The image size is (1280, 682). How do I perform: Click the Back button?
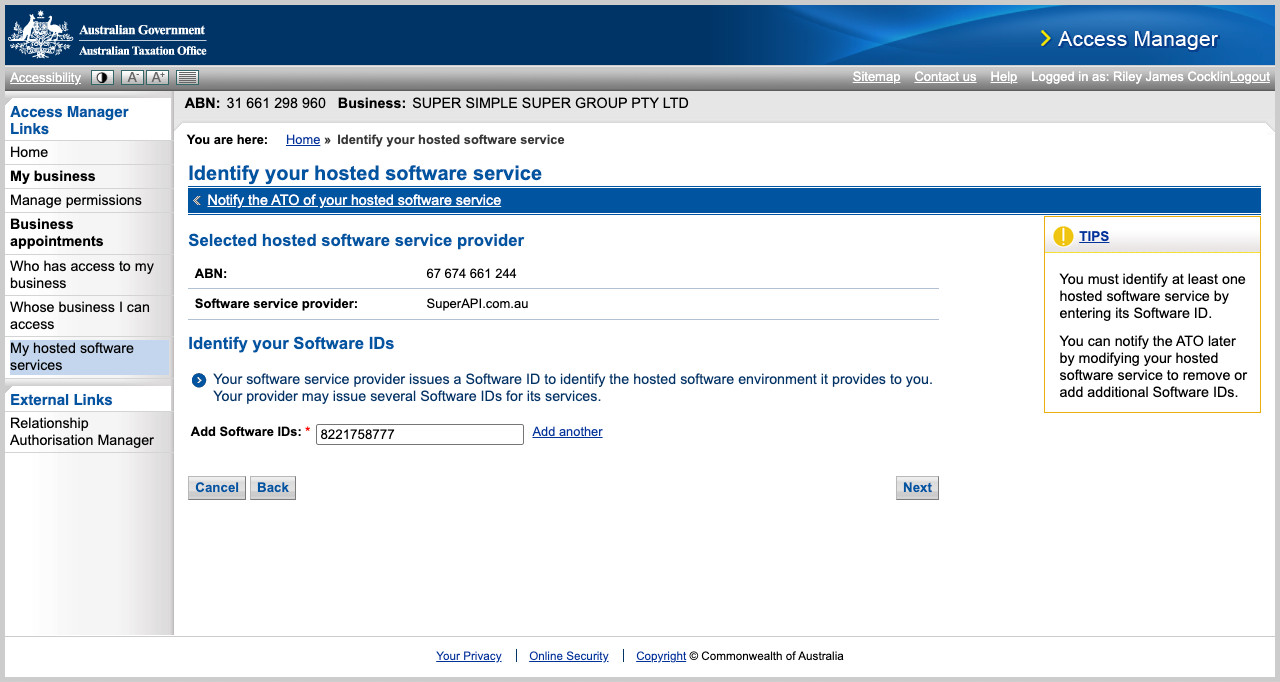(273, 488)
